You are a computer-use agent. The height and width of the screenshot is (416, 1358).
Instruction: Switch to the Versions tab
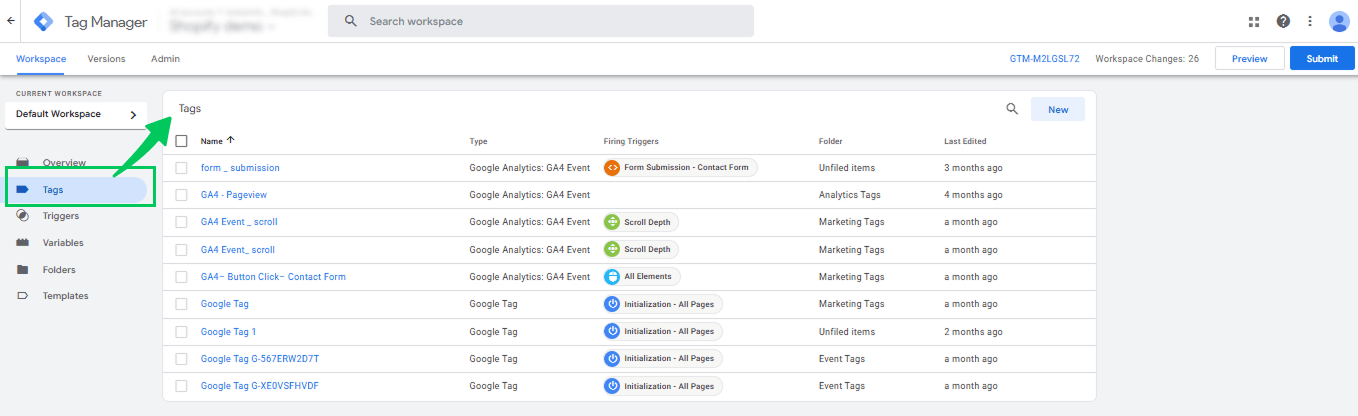[x=107, y=59]
